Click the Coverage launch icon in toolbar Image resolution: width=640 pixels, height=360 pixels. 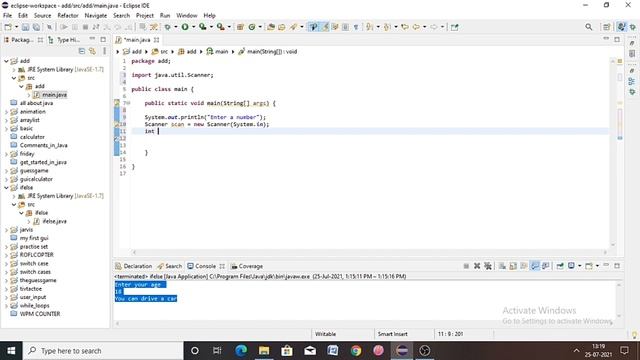click(x=202, y=27)
